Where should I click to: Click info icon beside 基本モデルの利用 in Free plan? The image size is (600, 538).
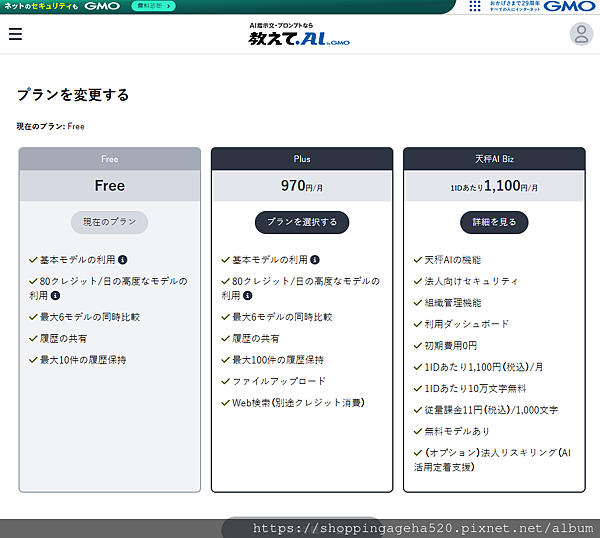coord(122,260)
